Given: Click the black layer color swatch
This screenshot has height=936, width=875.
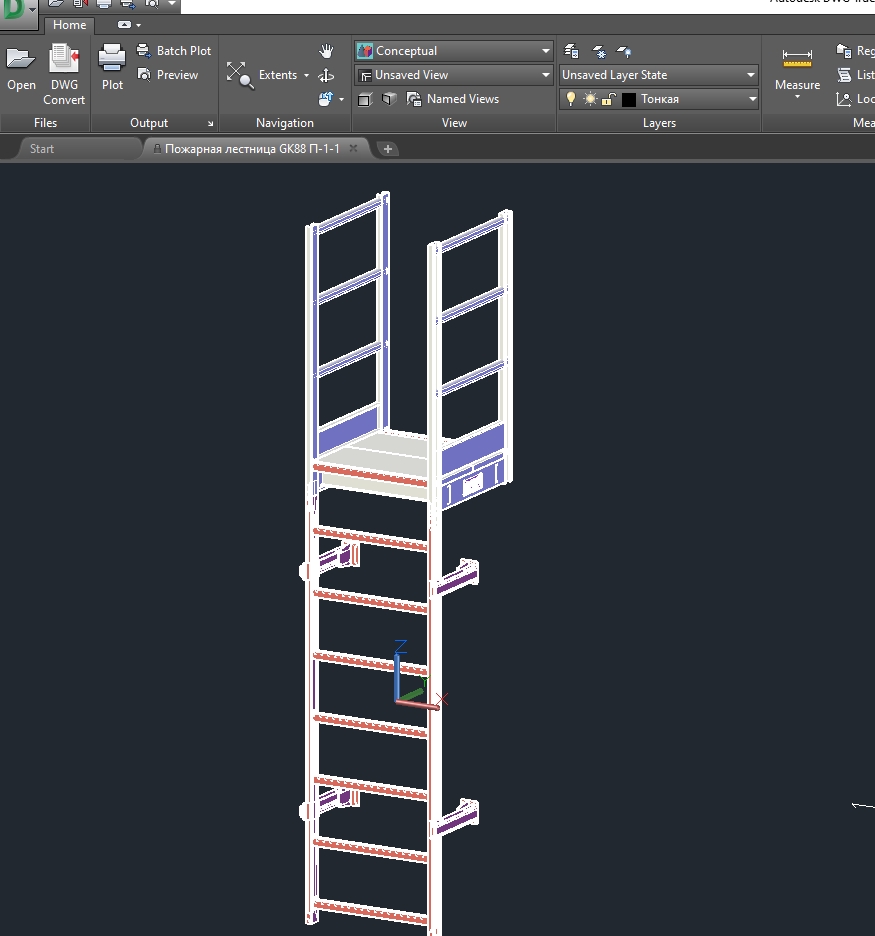Looking at the screenshot, I should point(629,99).
